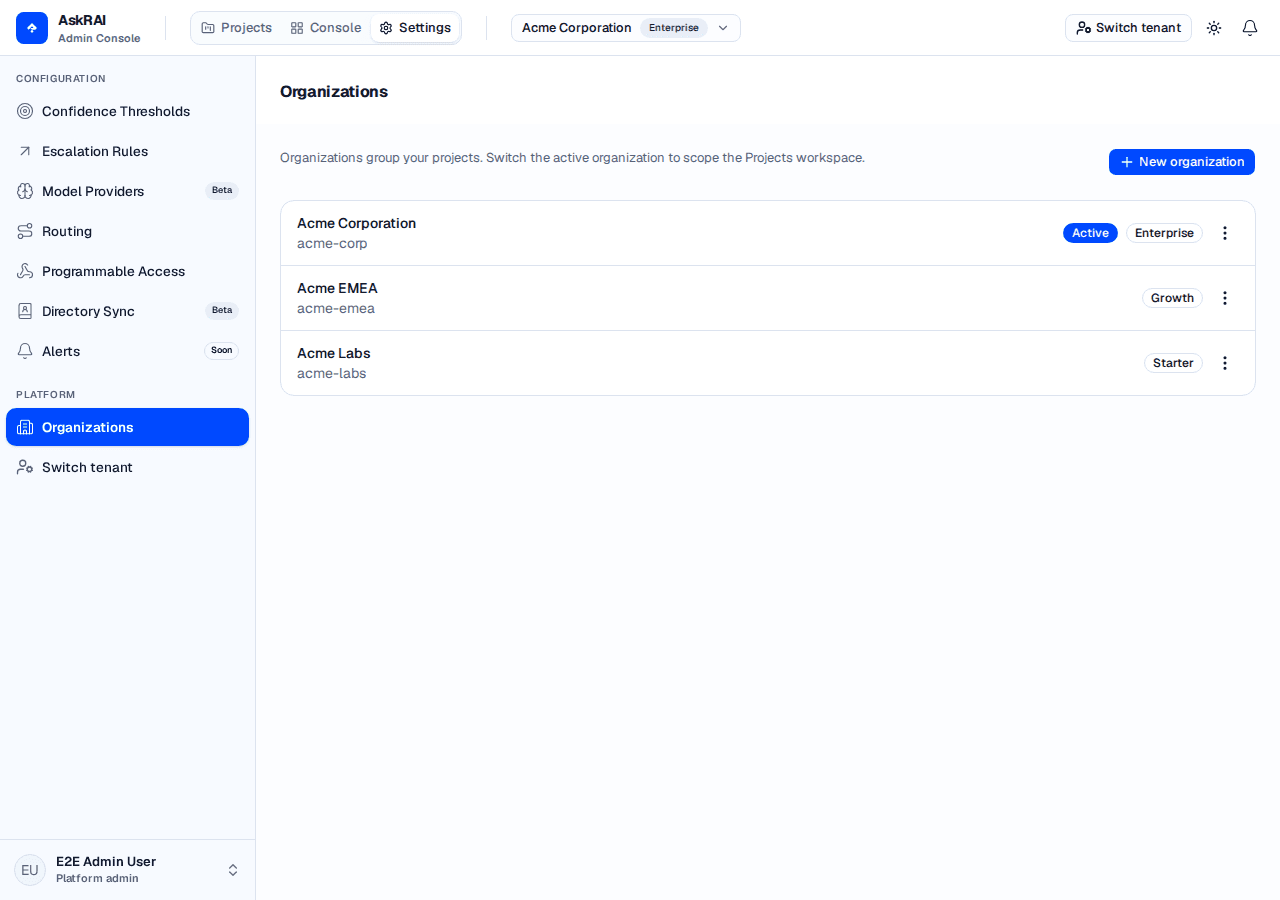Open Escalation Rules settings
This screenshot has height=900, width=1280.
tap(127, 151)
